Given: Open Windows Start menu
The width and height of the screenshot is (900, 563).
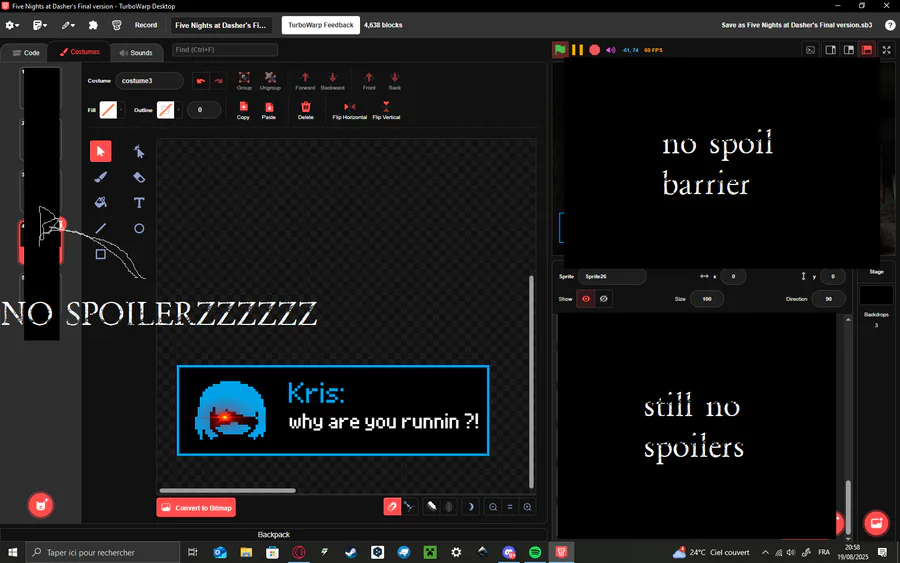Looking at the screenshot, I should [13, 552].
